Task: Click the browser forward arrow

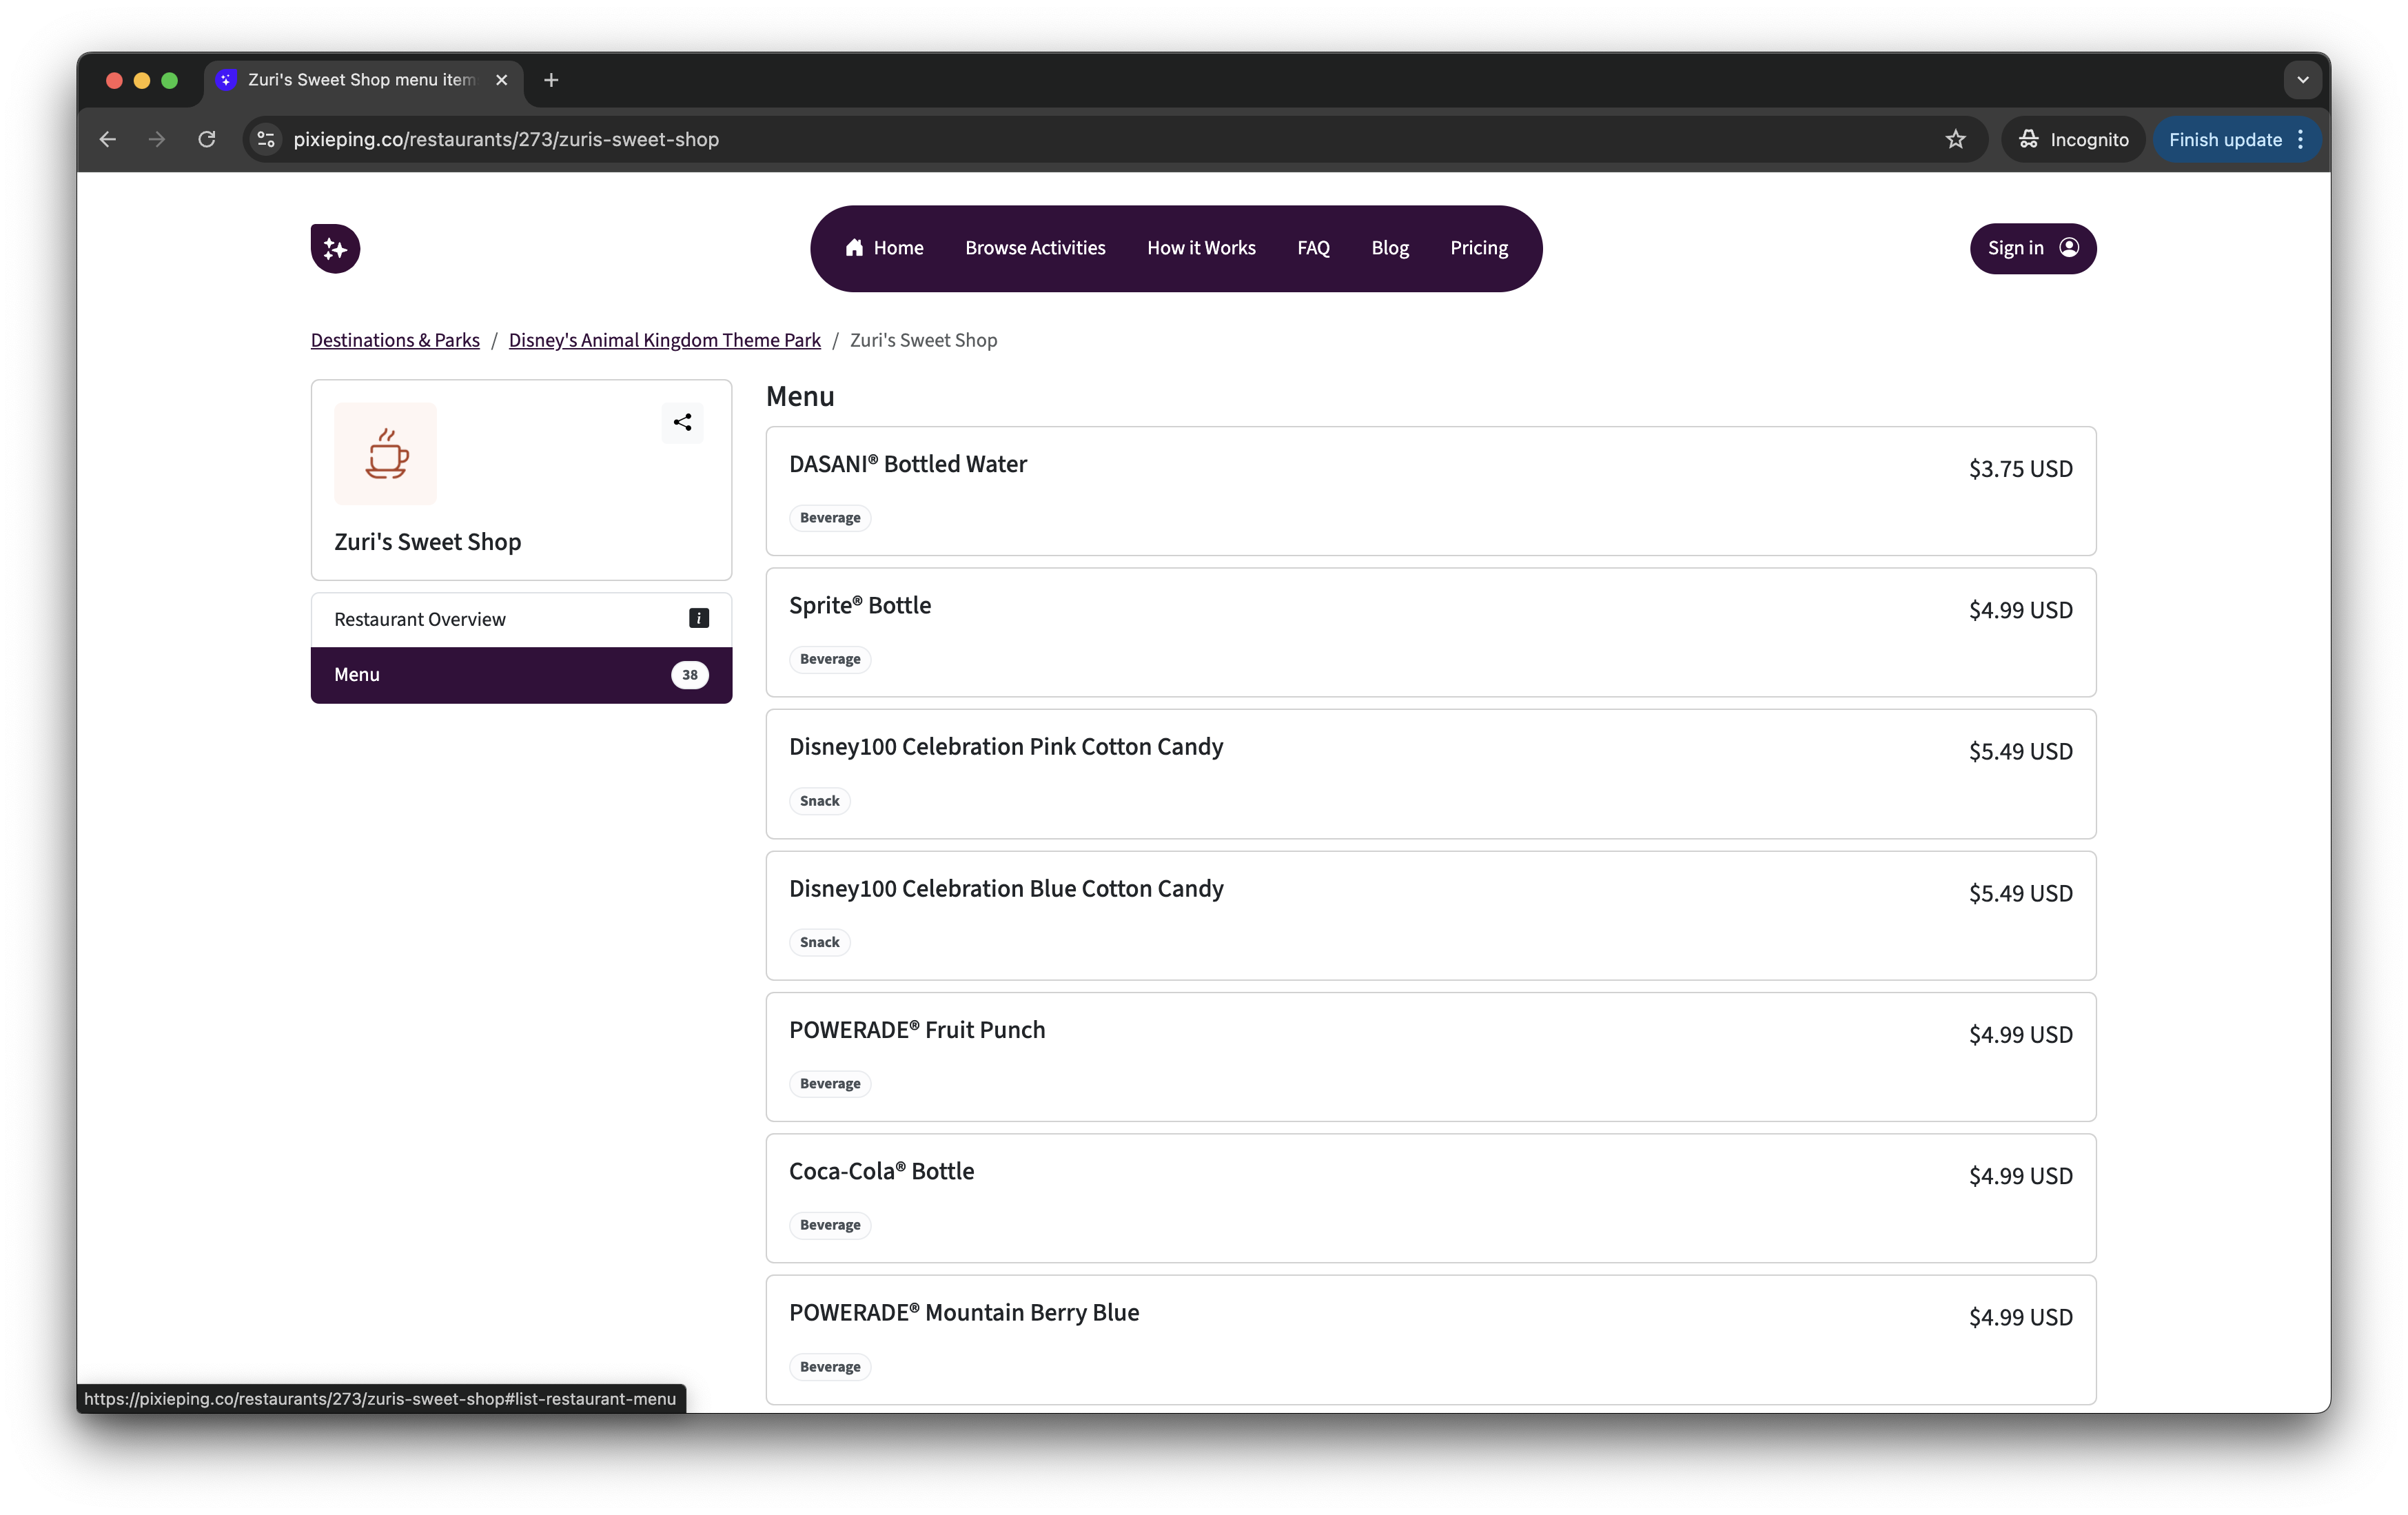Action: click(x=157, y=139)
